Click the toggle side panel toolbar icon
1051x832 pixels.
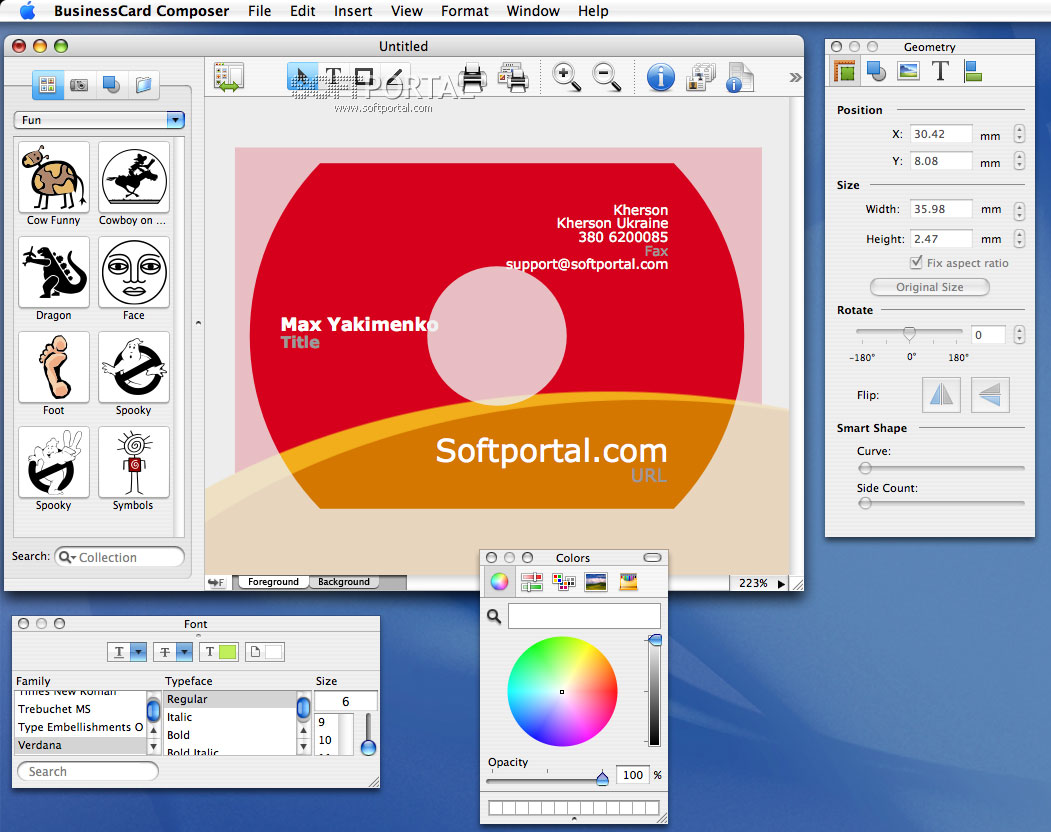pyautogui.click(x=229, y=77)
